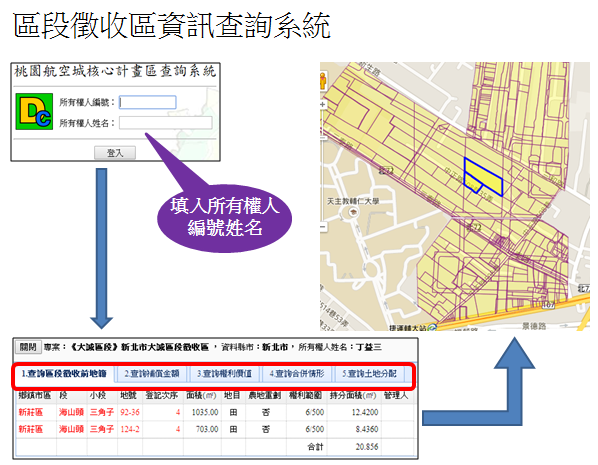Click land number 92-36 link

tap(130, 412)
